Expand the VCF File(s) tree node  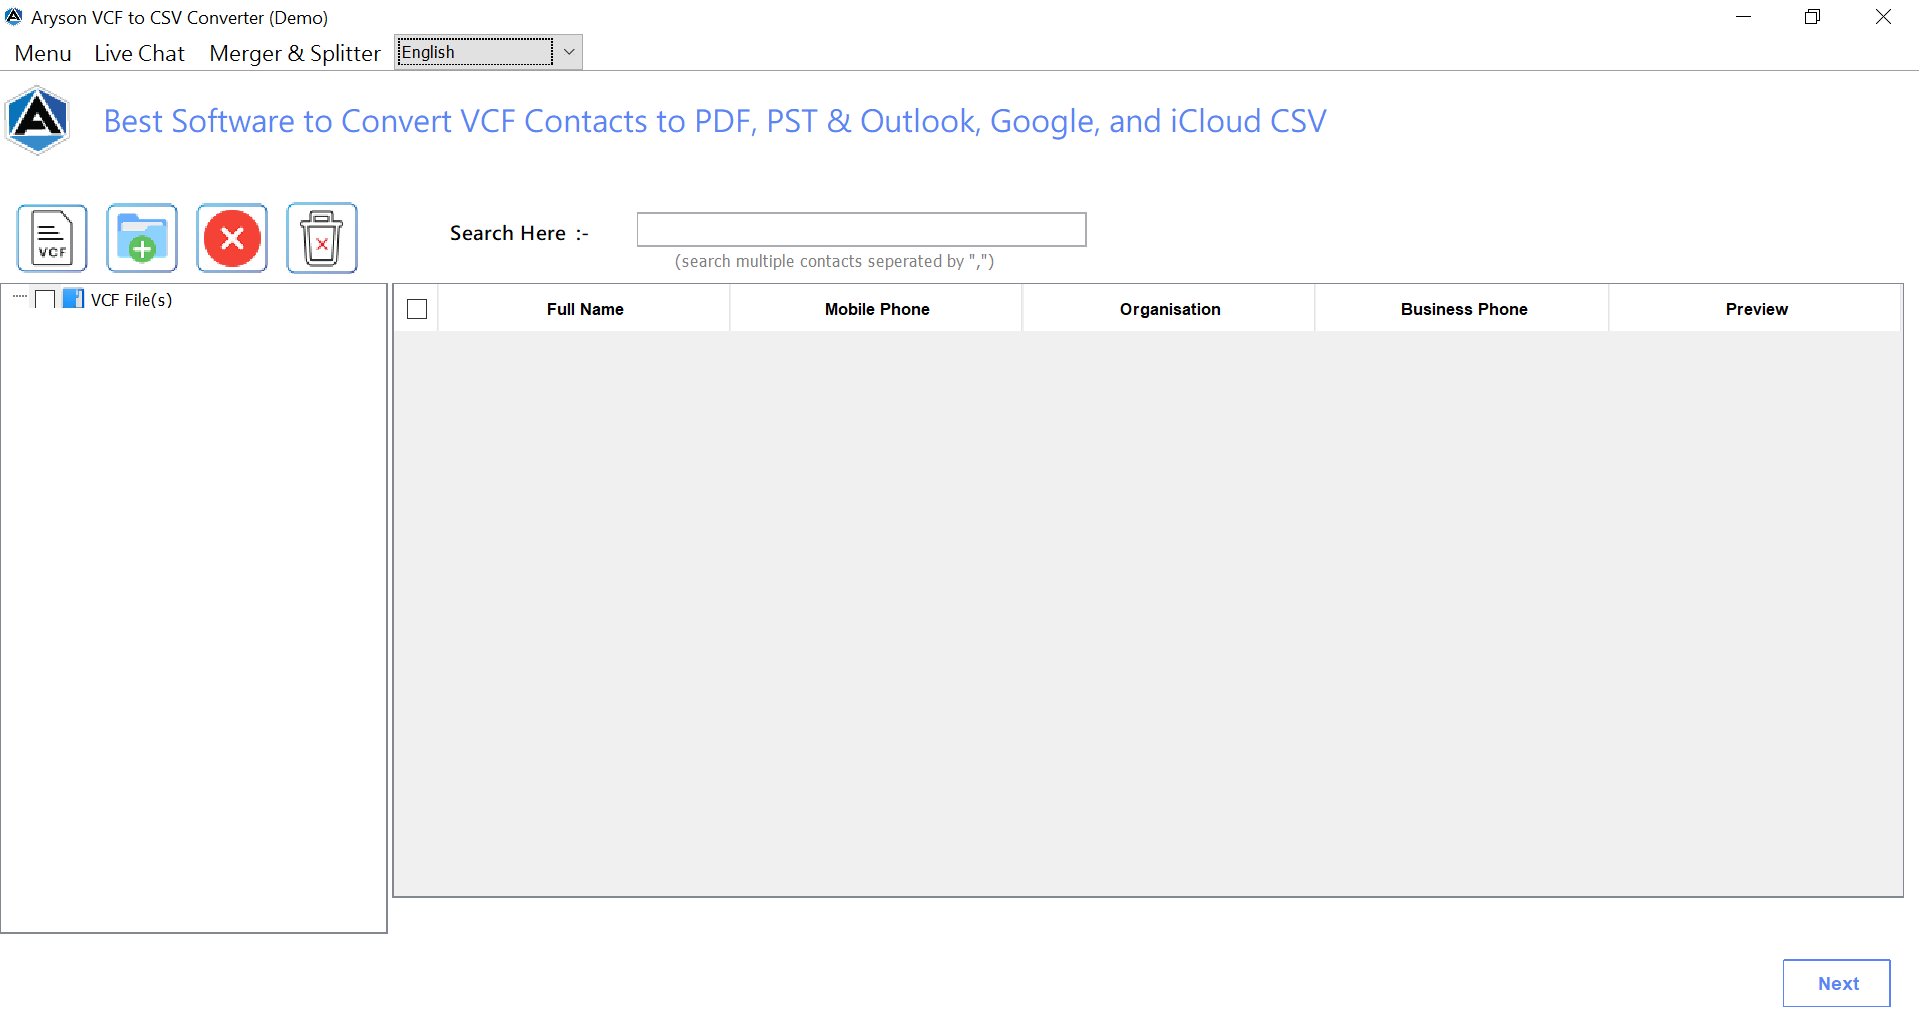(x=20, y=297)
